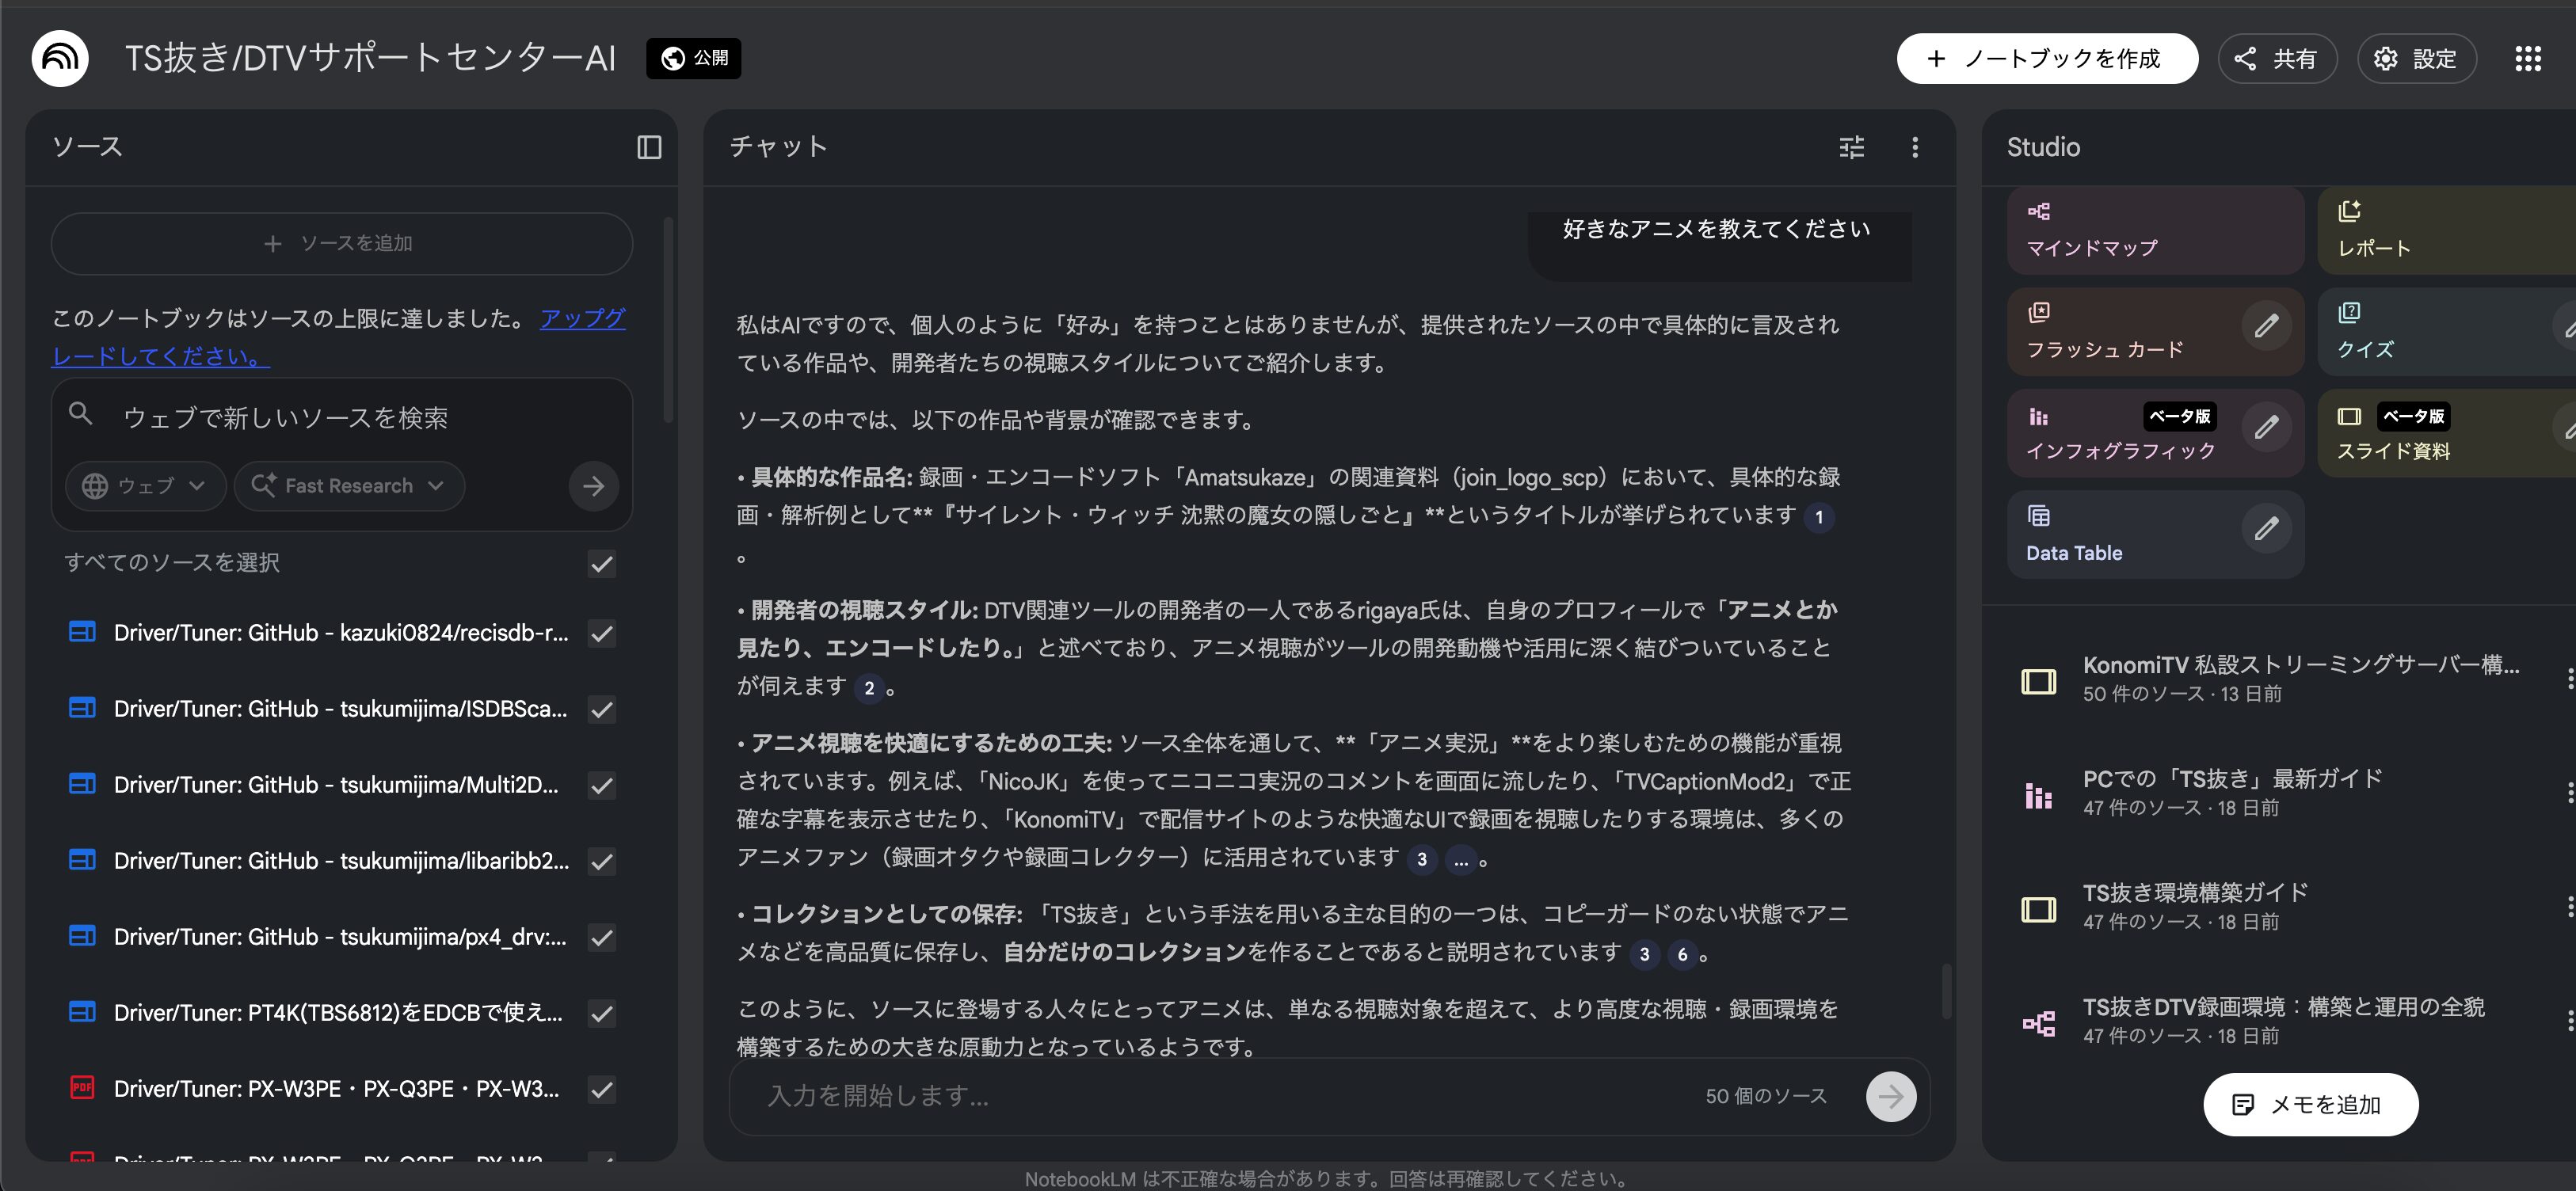Viewport: 2576px width, 1191px height.
Task: Collapse the ソース panel with sidebar icon
Action: 649,147
